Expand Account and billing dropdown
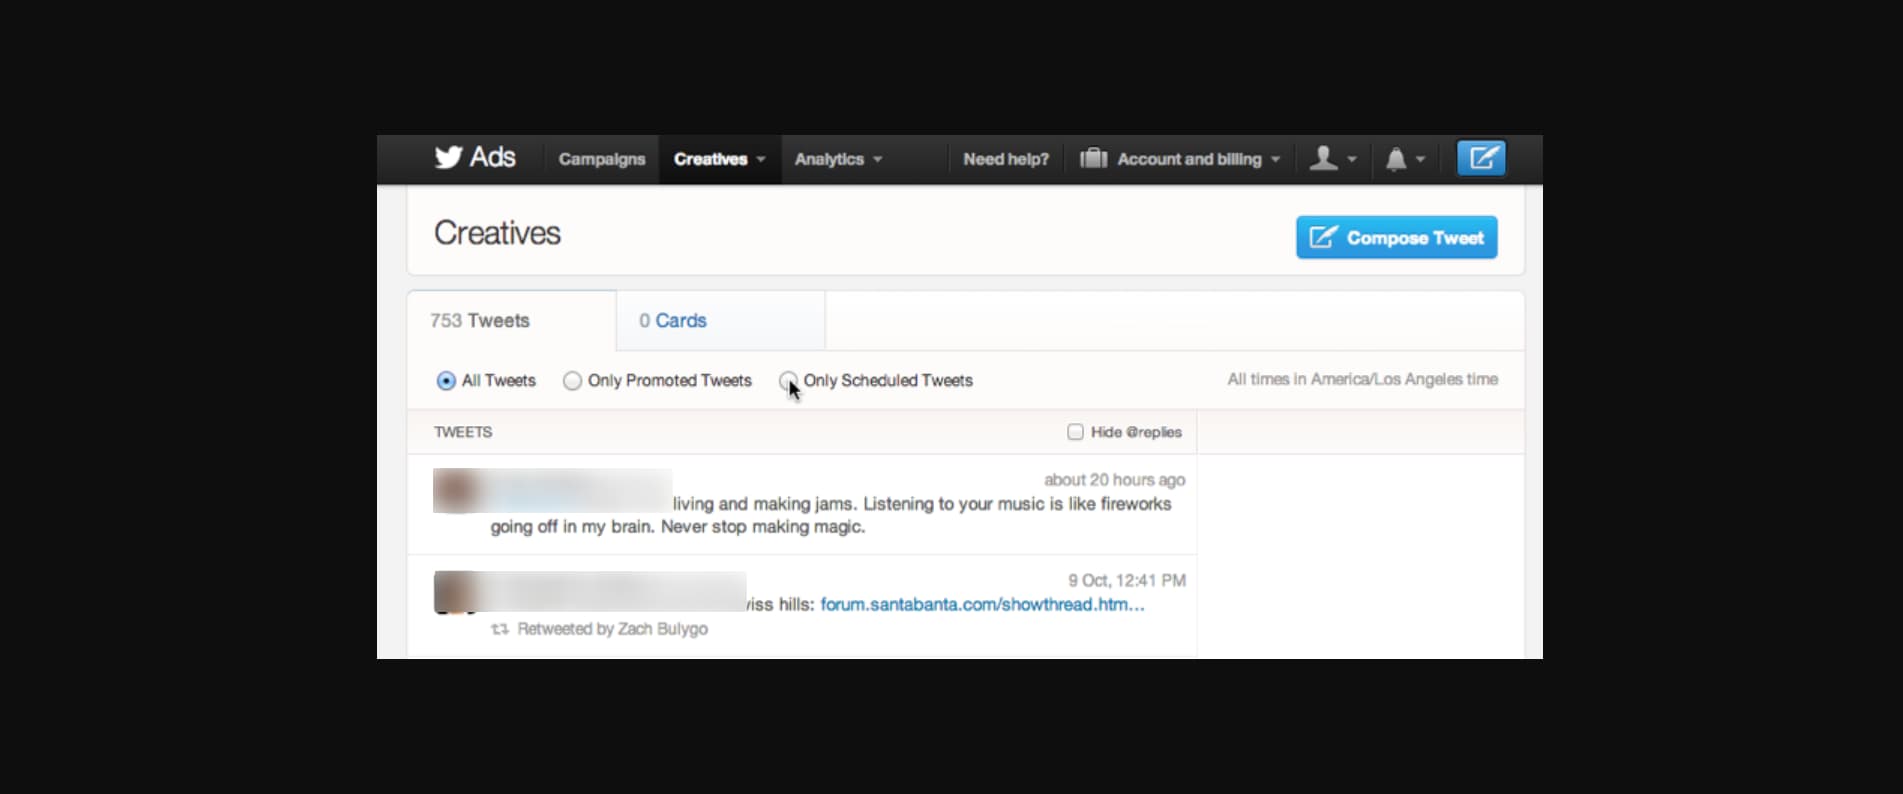This screenshot has width=1903, height=794. tap(1198, 159)
